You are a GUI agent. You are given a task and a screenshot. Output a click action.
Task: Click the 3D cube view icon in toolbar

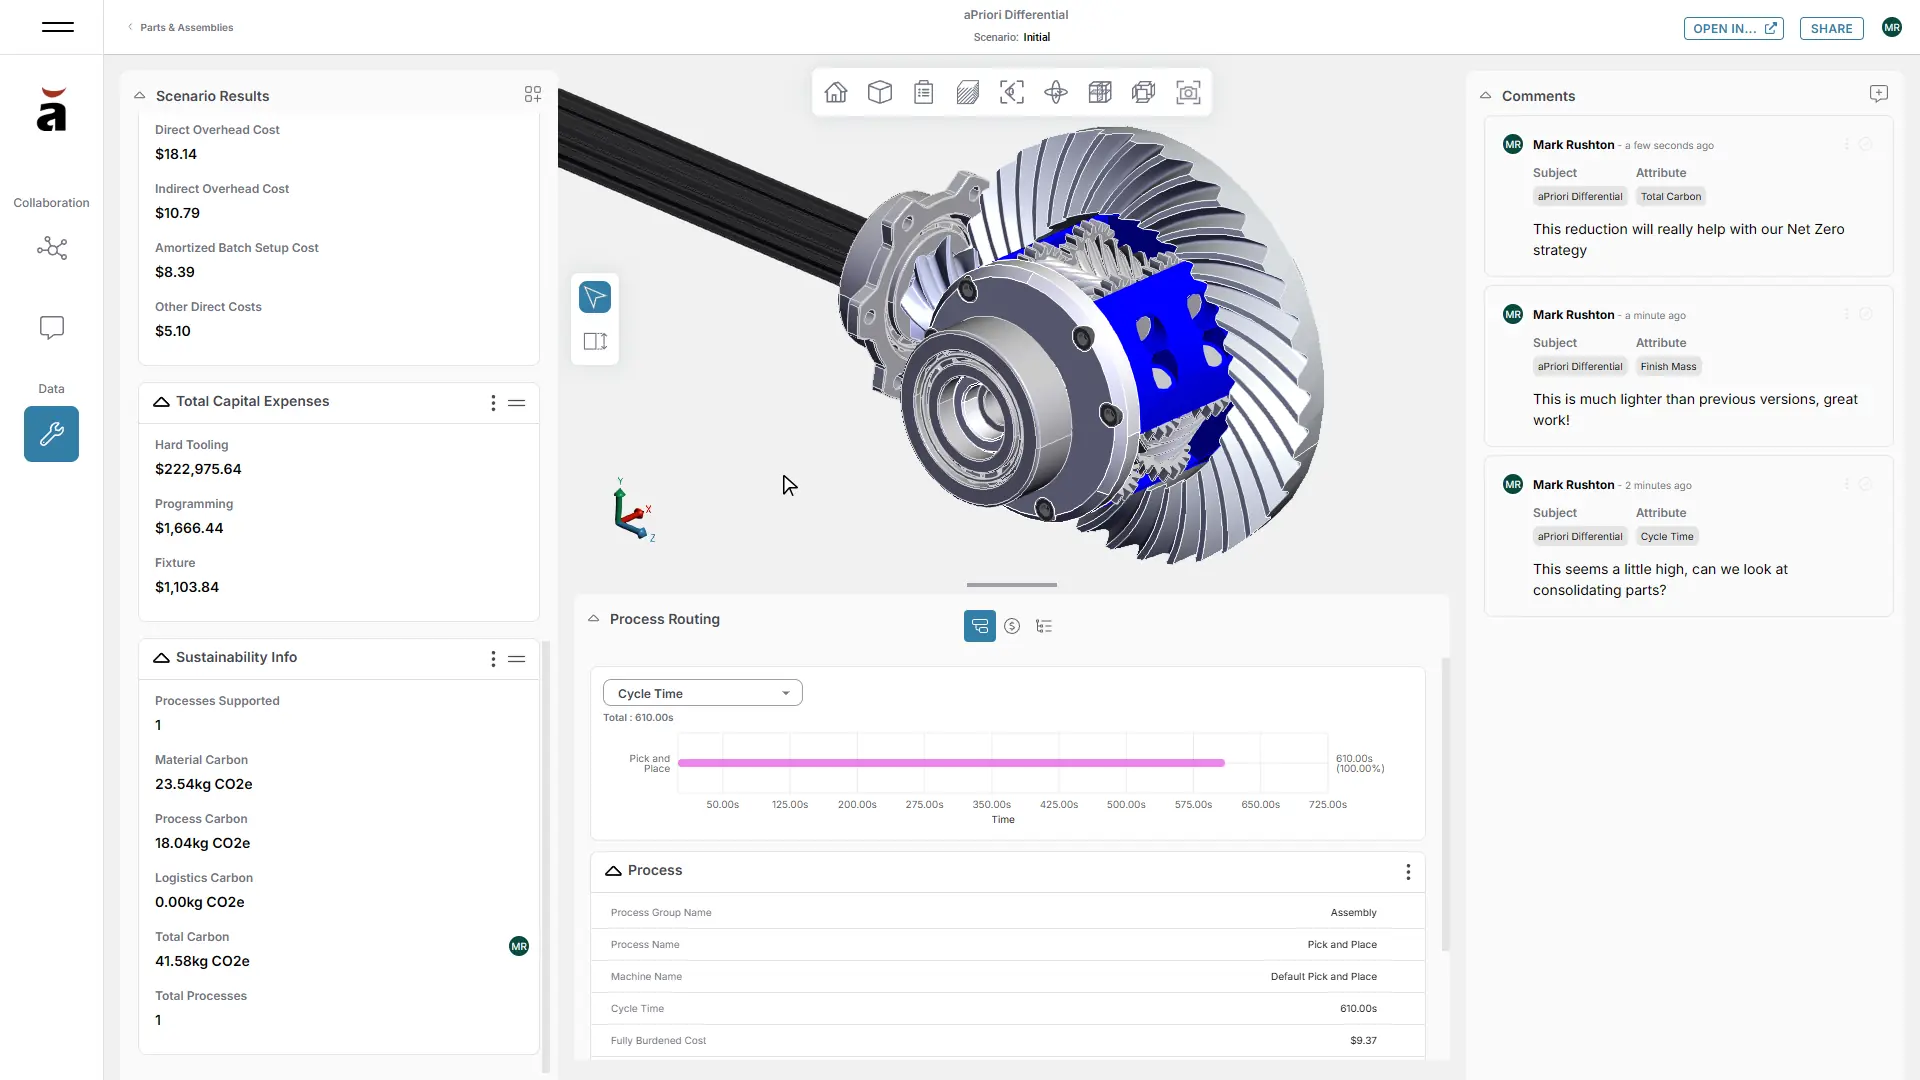tap(880, 92)
